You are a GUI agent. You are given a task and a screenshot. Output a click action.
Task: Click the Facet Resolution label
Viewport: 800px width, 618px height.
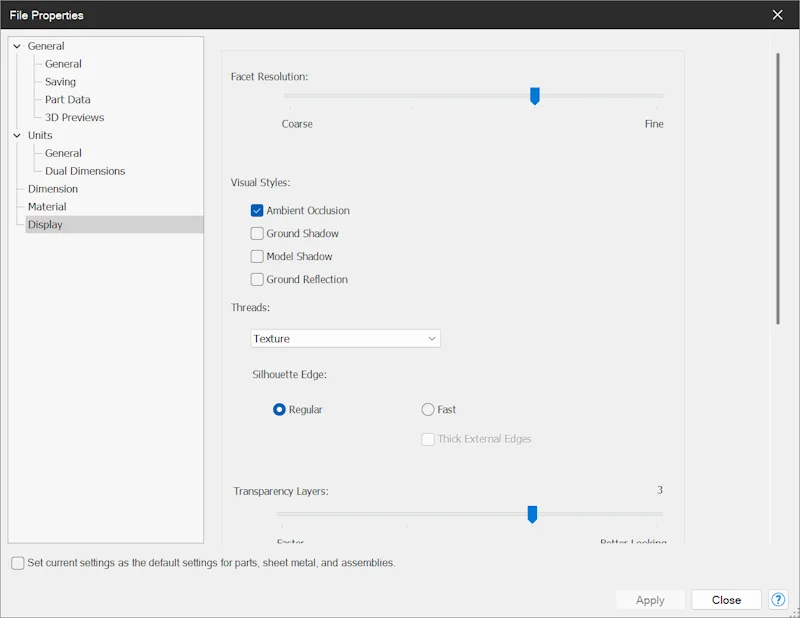click(269, 77)
